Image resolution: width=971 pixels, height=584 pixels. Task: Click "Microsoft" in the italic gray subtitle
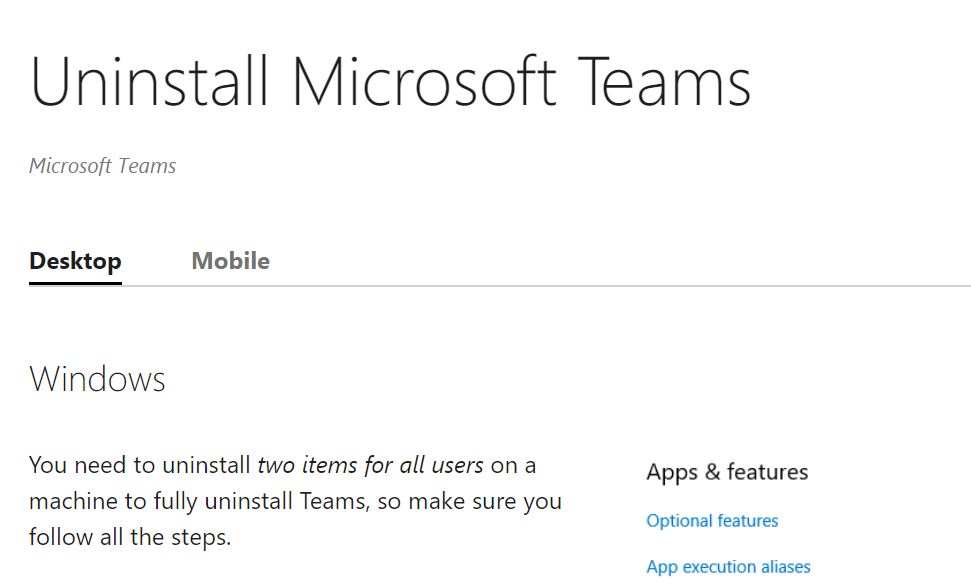point(67,166)
